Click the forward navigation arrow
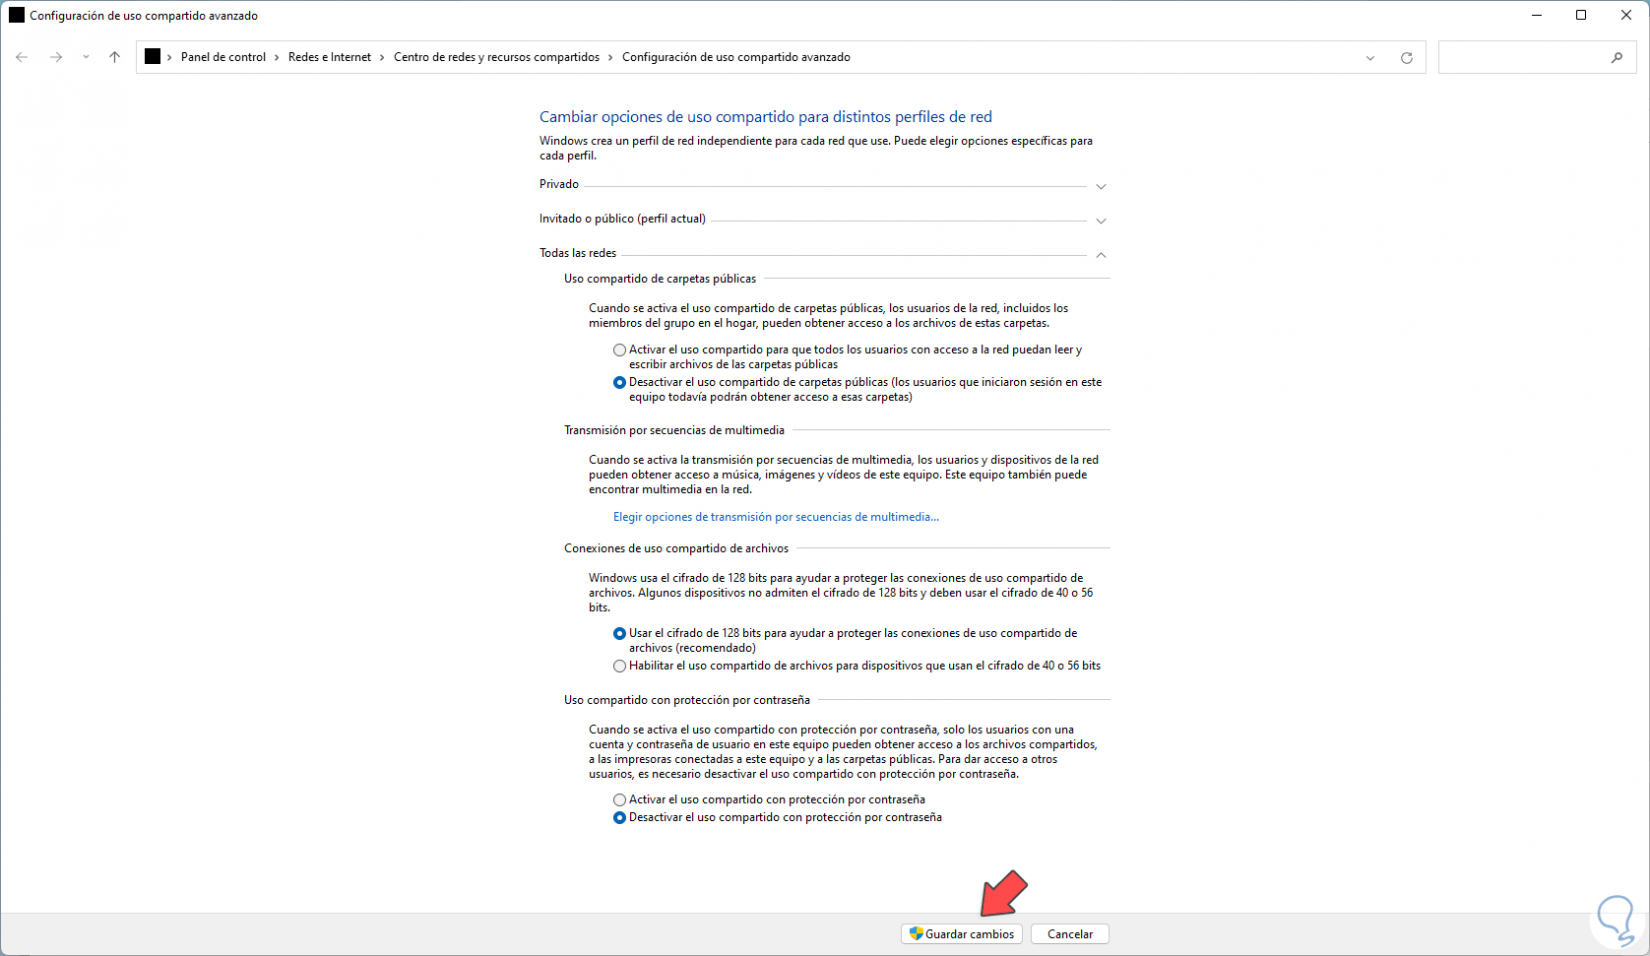Screen dimensions: 1650x956 56,57
